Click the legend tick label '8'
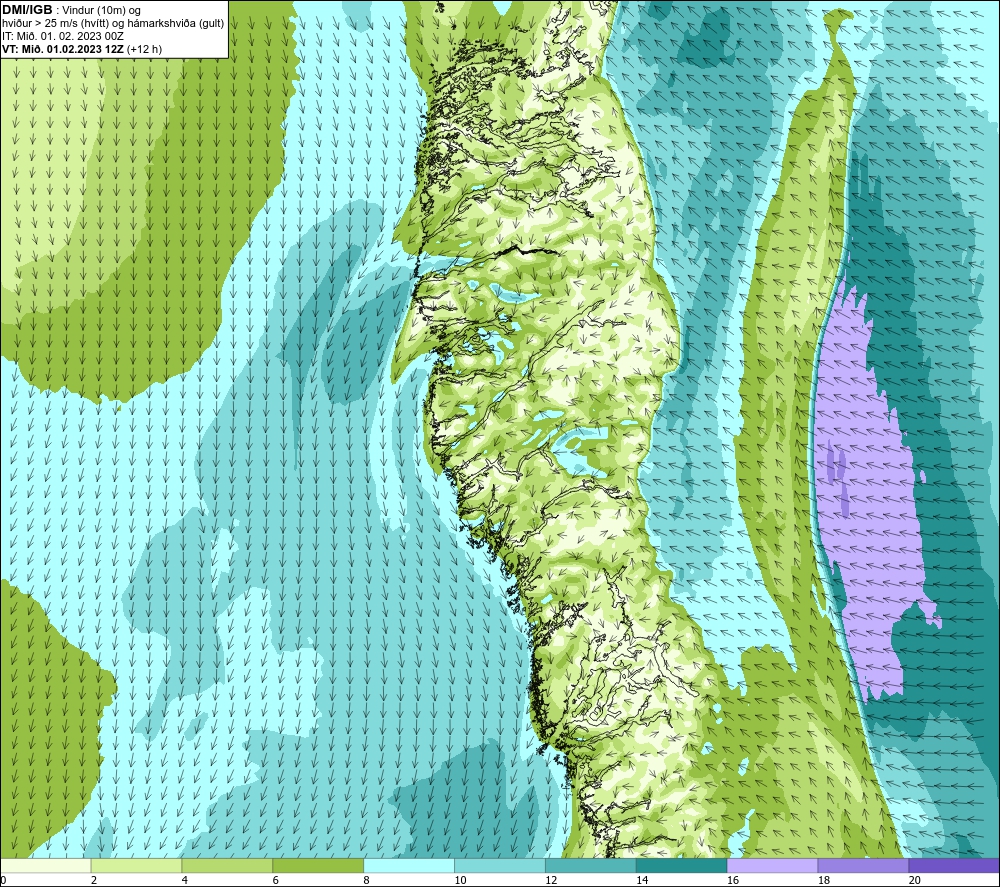The width and height of the screenshot is (1000, 887). (x=367, y=880)
